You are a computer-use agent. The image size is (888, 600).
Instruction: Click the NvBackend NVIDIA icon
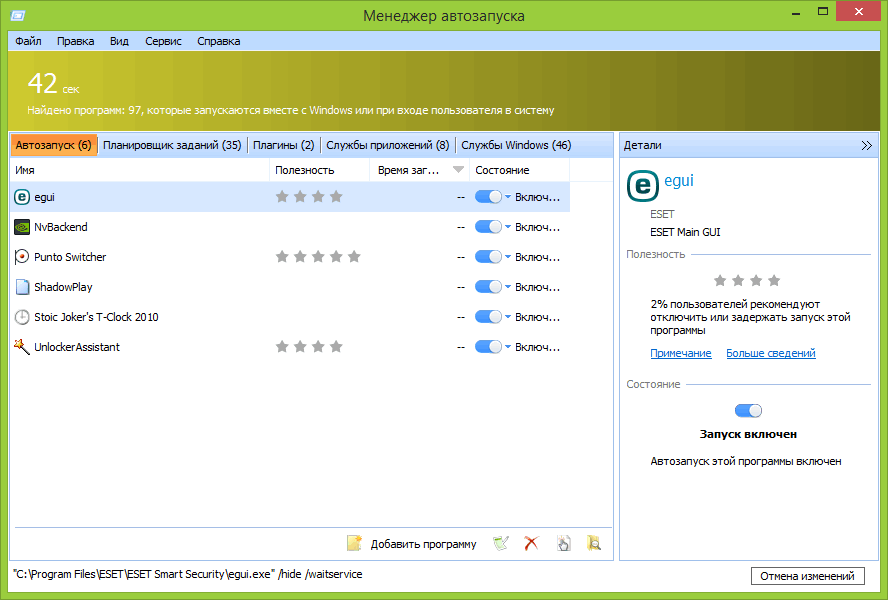click(x=23, y=227)
